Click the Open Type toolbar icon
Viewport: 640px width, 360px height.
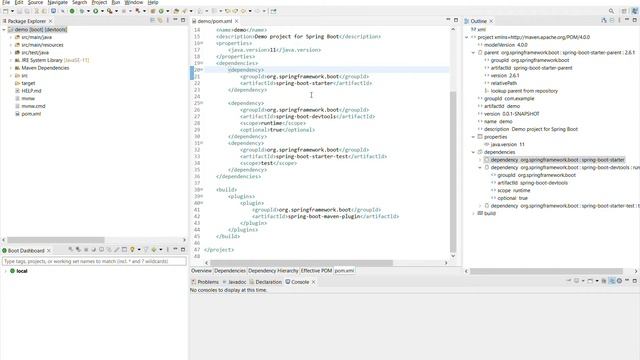[176, 11]
